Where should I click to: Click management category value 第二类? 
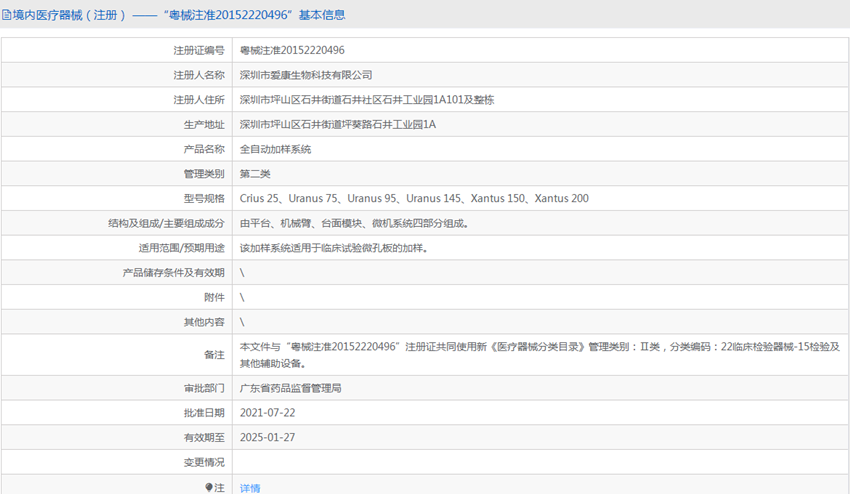[x=257, y=174]
